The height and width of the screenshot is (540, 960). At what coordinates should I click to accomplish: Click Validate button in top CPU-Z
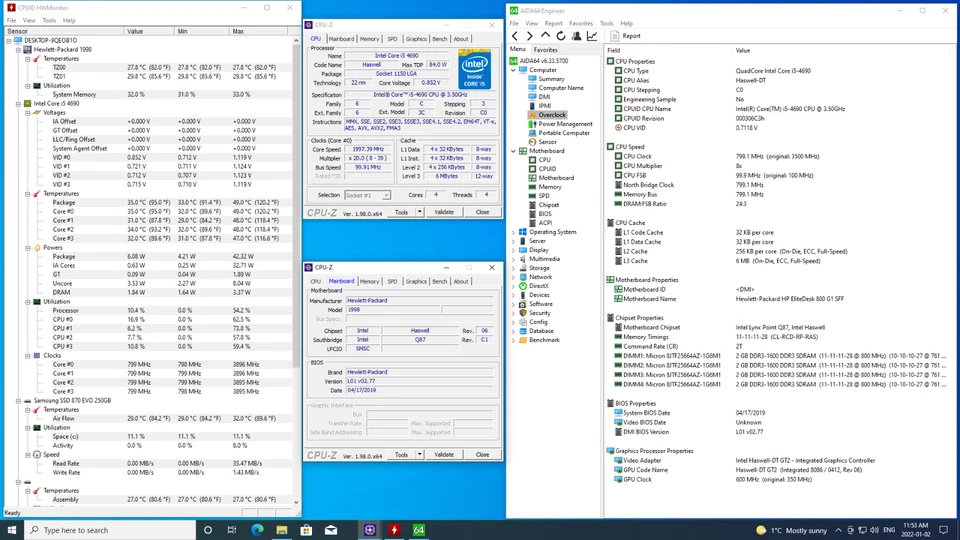pos(444,212)
